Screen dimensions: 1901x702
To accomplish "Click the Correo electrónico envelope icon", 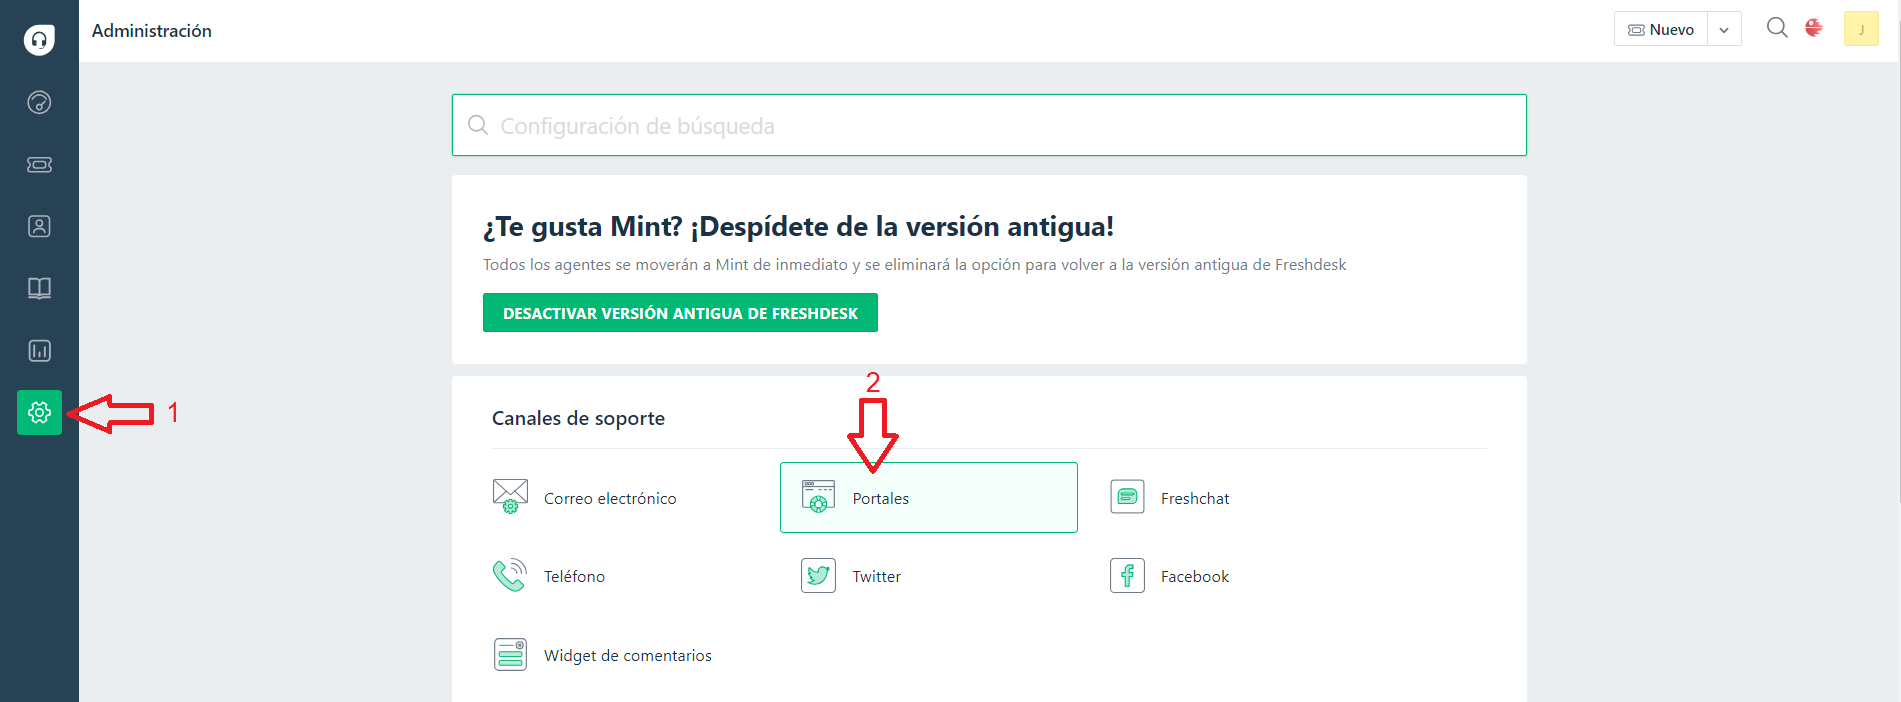I will pyautogui.click(x=510, y=496).
